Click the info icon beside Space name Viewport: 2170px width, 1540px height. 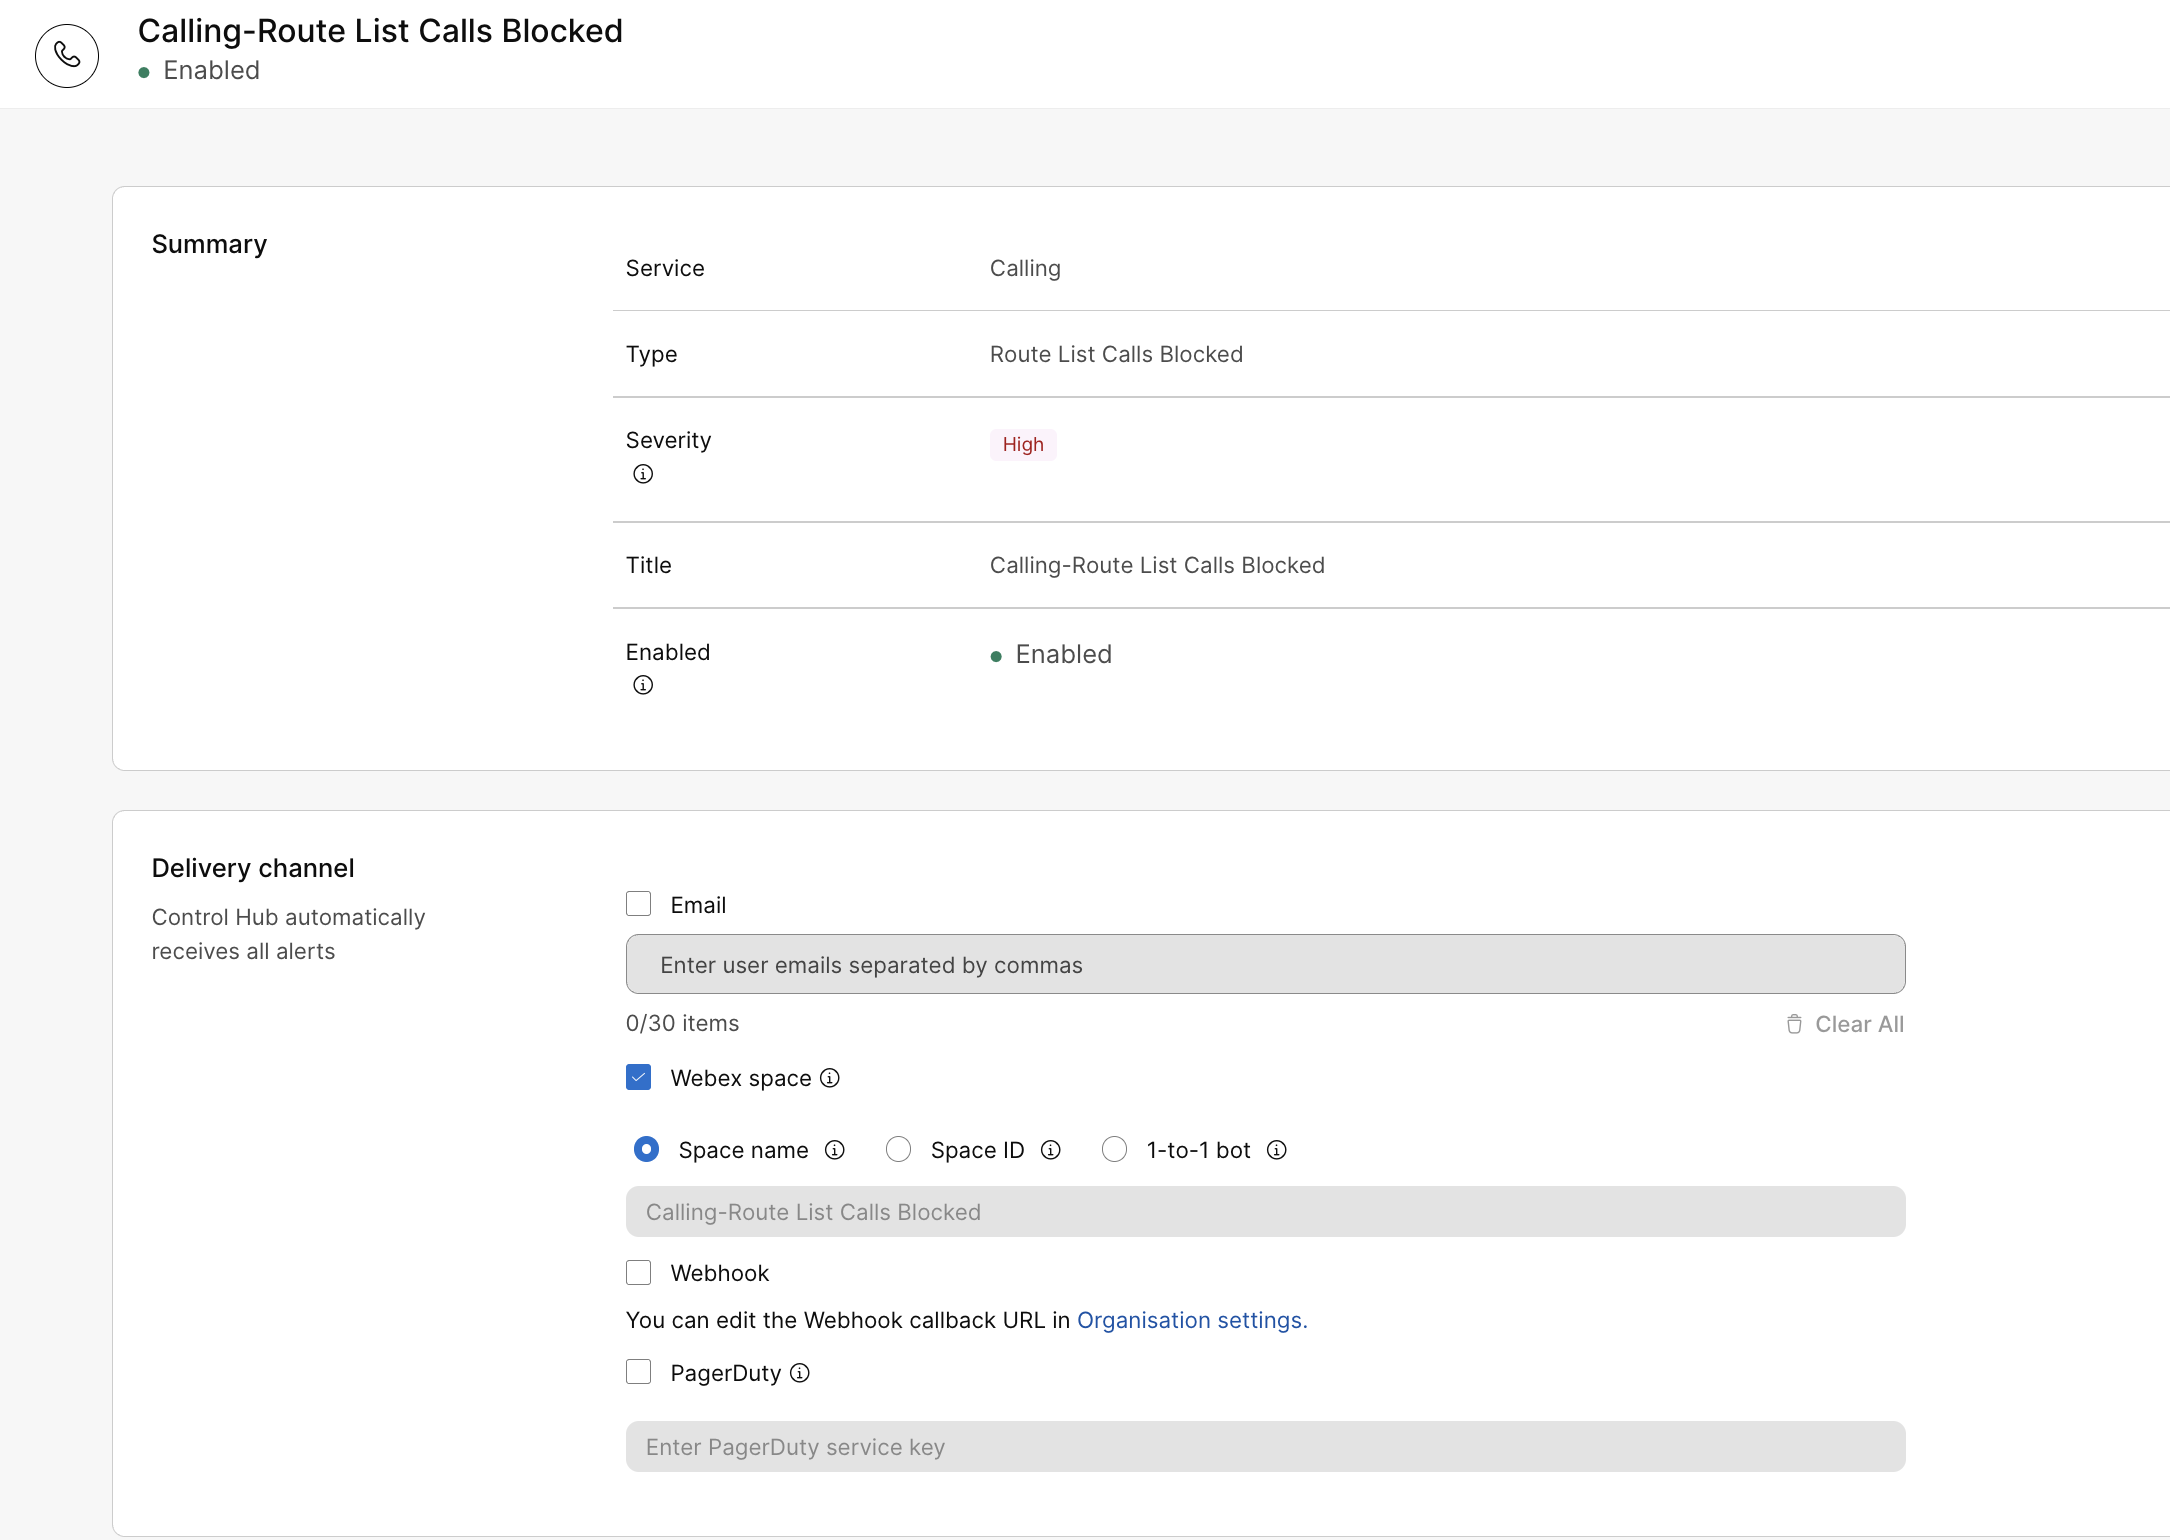[835, 1150]
